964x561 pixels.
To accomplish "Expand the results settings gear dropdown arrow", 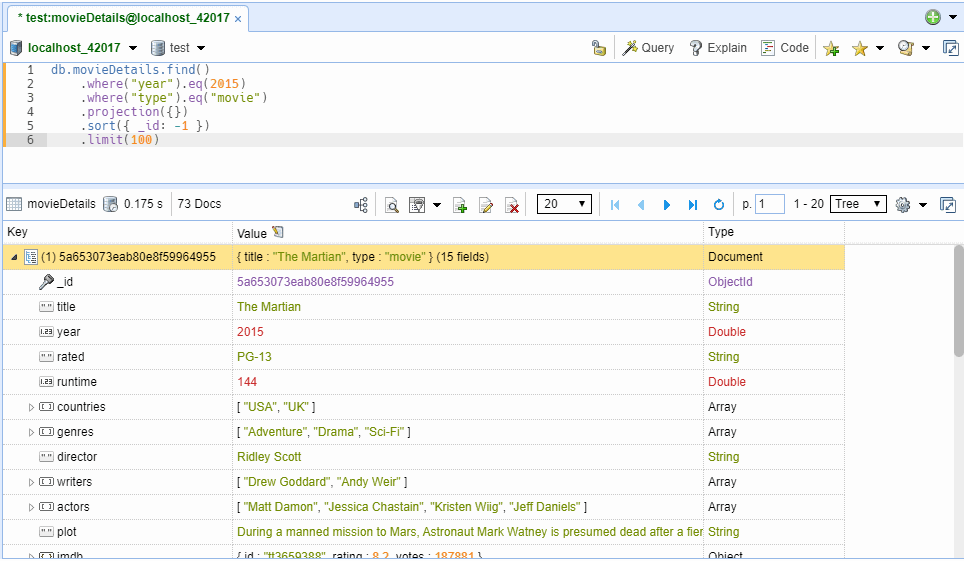I will click(x=923, y=205).
